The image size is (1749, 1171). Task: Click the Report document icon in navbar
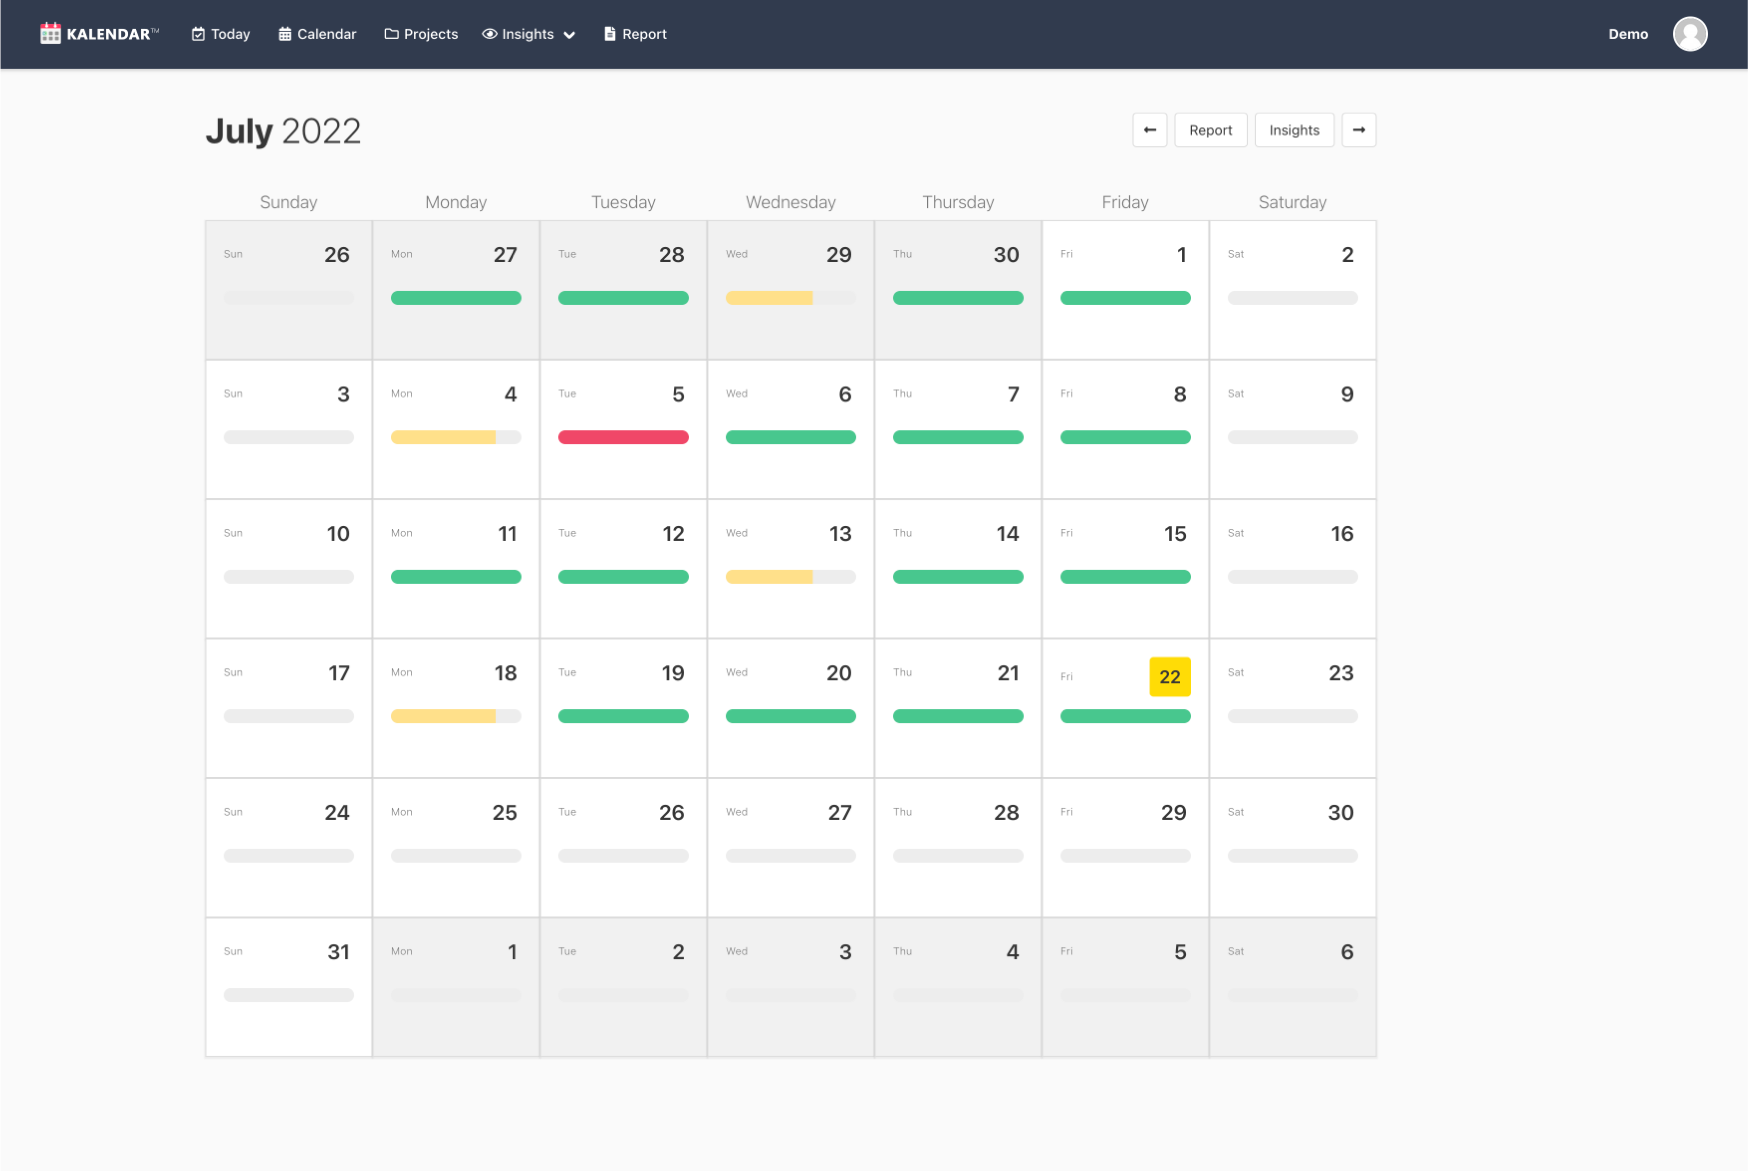609,34
